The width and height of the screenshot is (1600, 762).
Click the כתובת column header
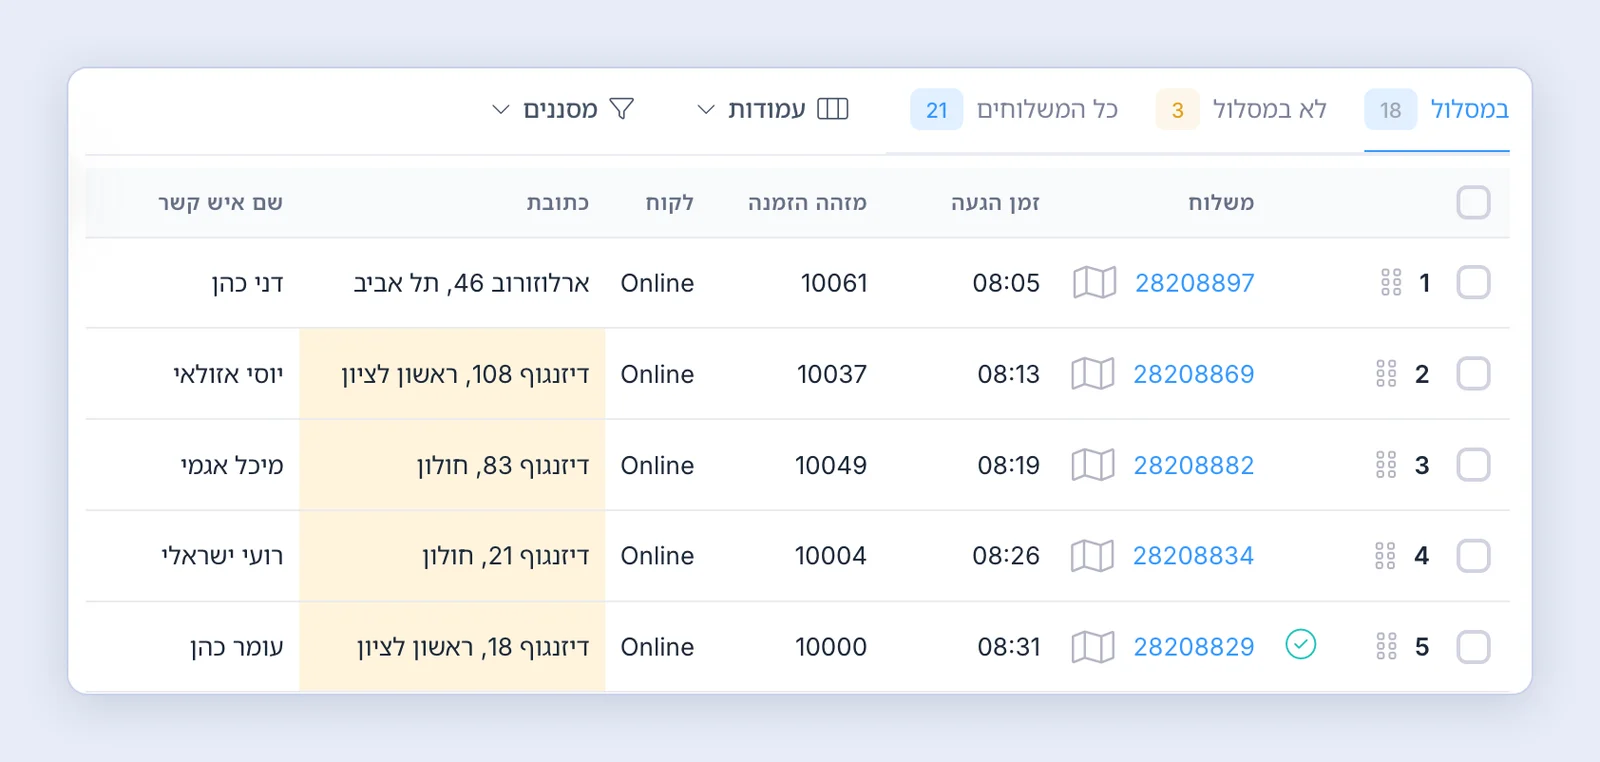pyautogui.click(x=558, y=203)
